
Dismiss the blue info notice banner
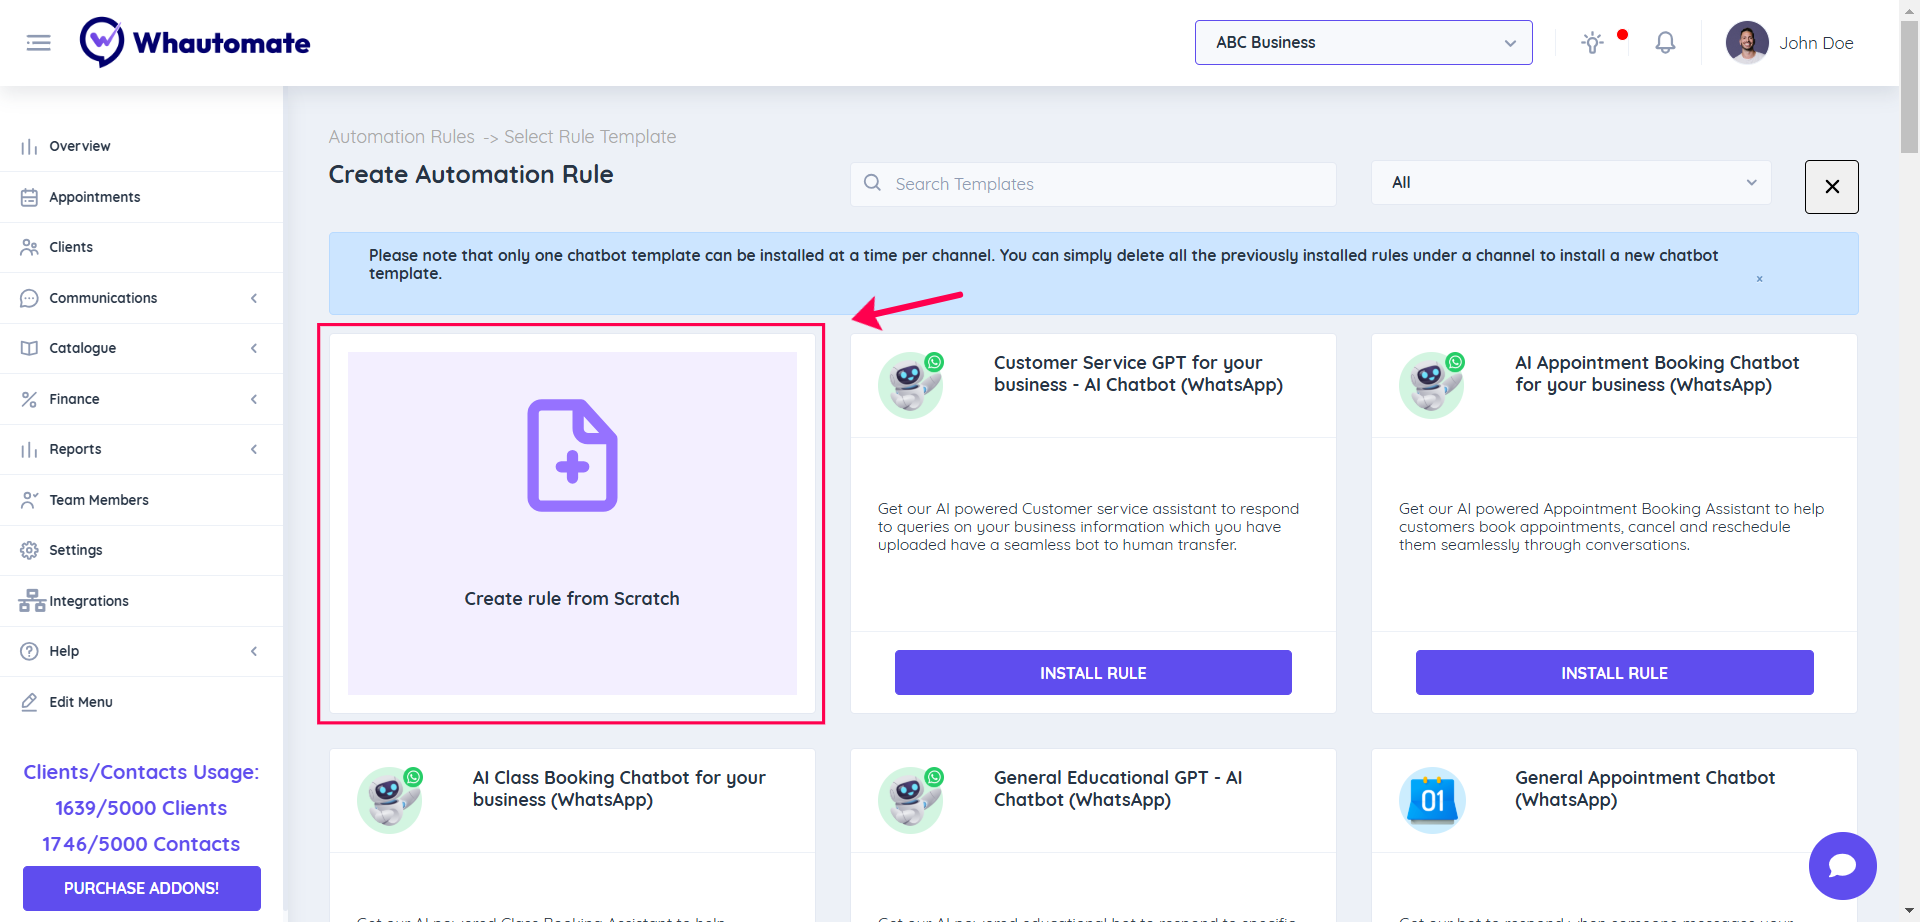point(1759,279)
